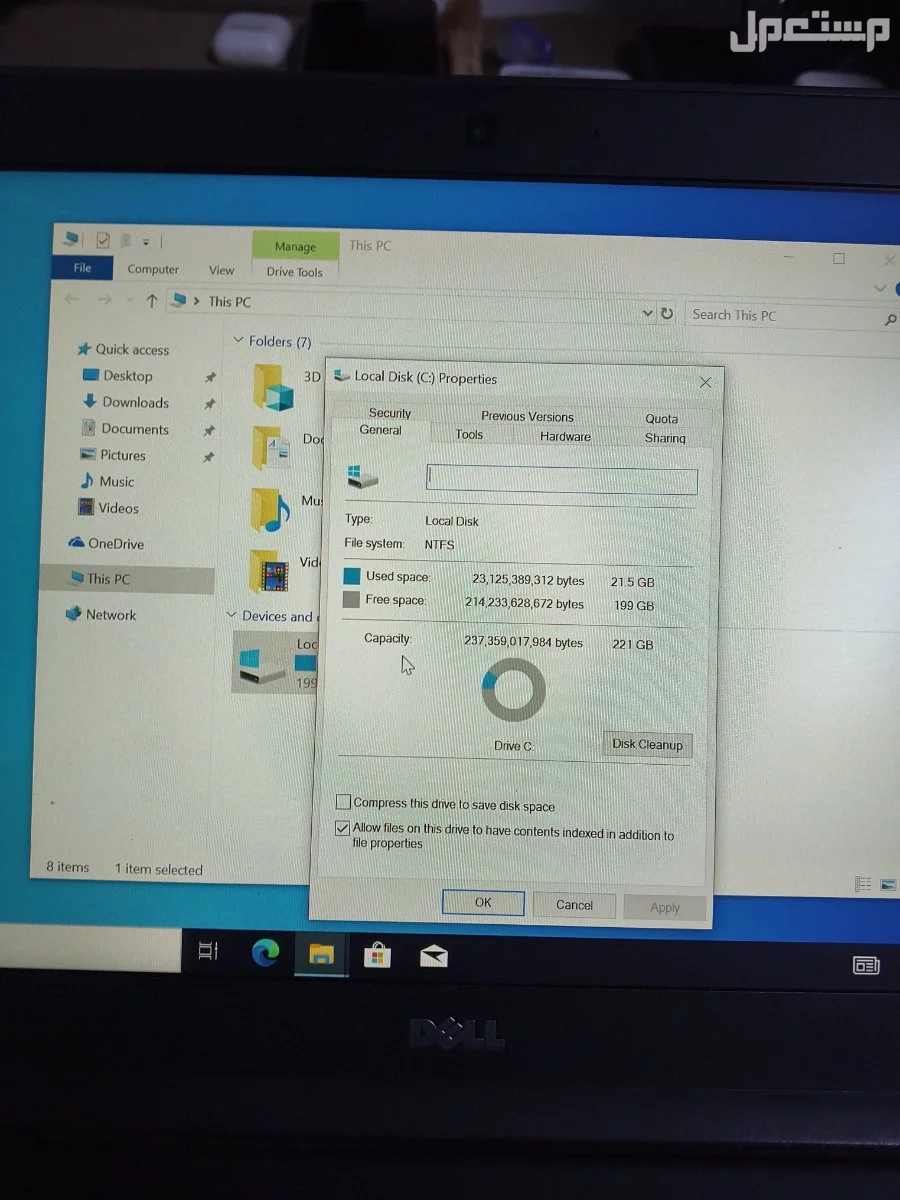Launch Mail app from taskbar

(x=433, y=957)
